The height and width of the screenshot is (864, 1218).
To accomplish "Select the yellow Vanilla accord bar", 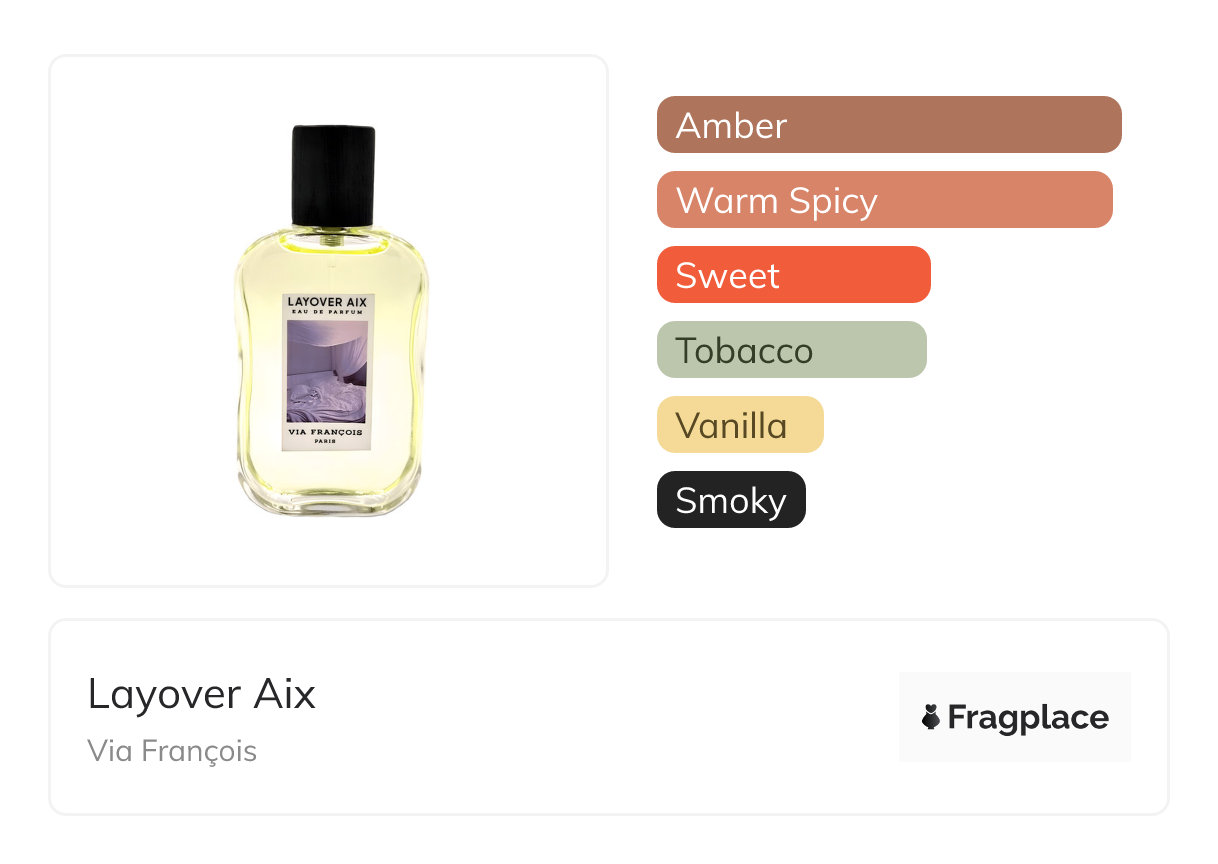I will [x=740, y=425].
